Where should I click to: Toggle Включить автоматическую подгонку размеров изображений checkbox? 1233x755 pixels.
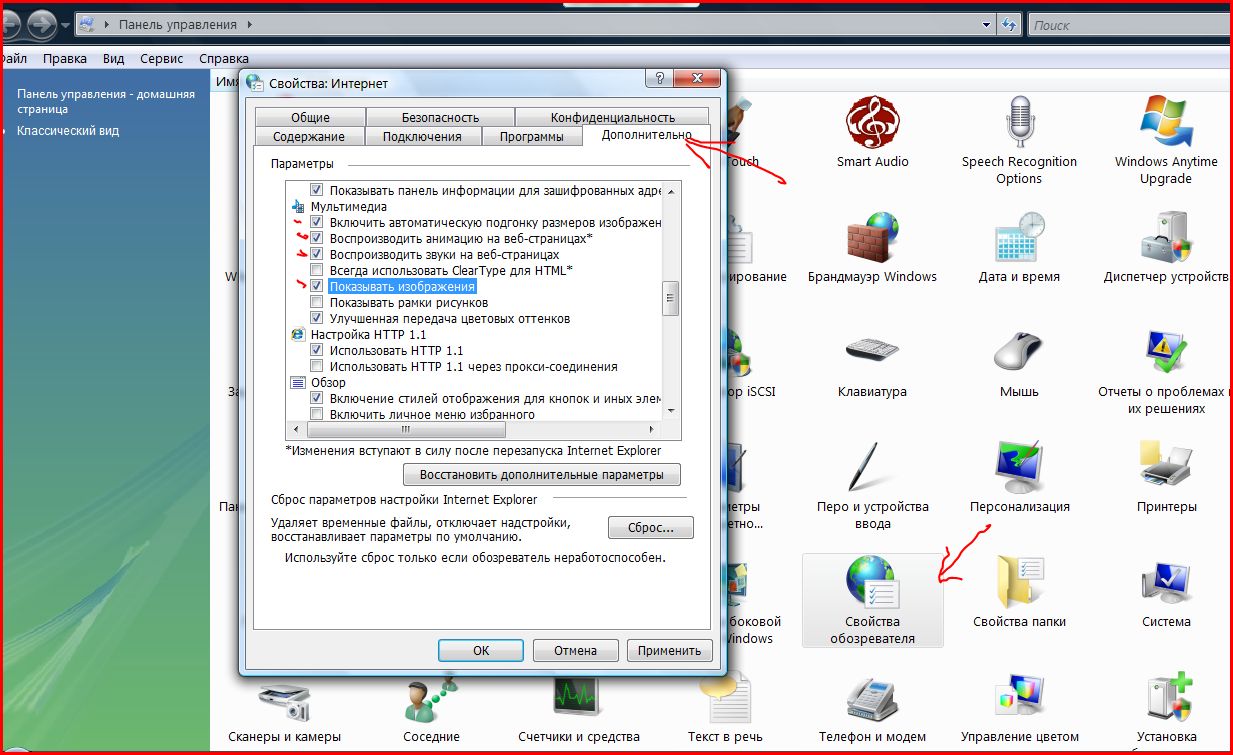(x=317, y=222)
